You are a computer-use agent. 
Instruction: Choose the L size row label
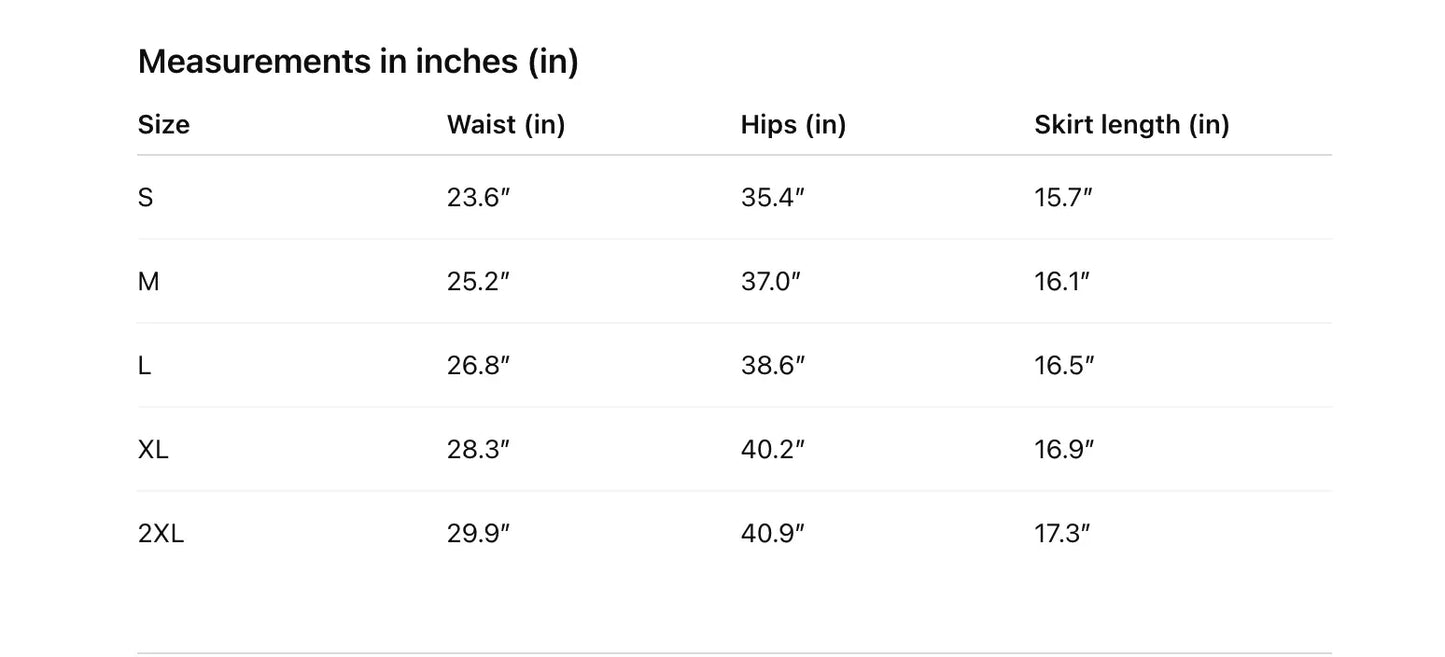tap(144, 366)
